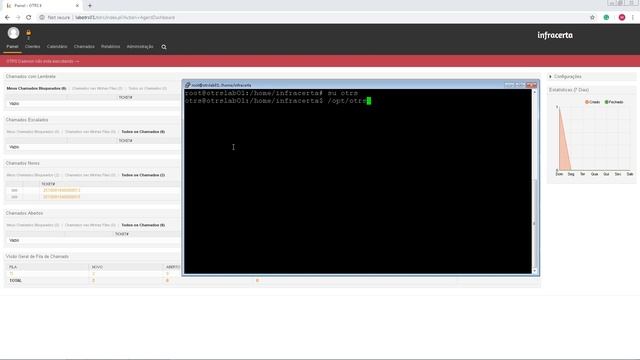
Task: Open a new browser tab
Action: pos(90,6)
